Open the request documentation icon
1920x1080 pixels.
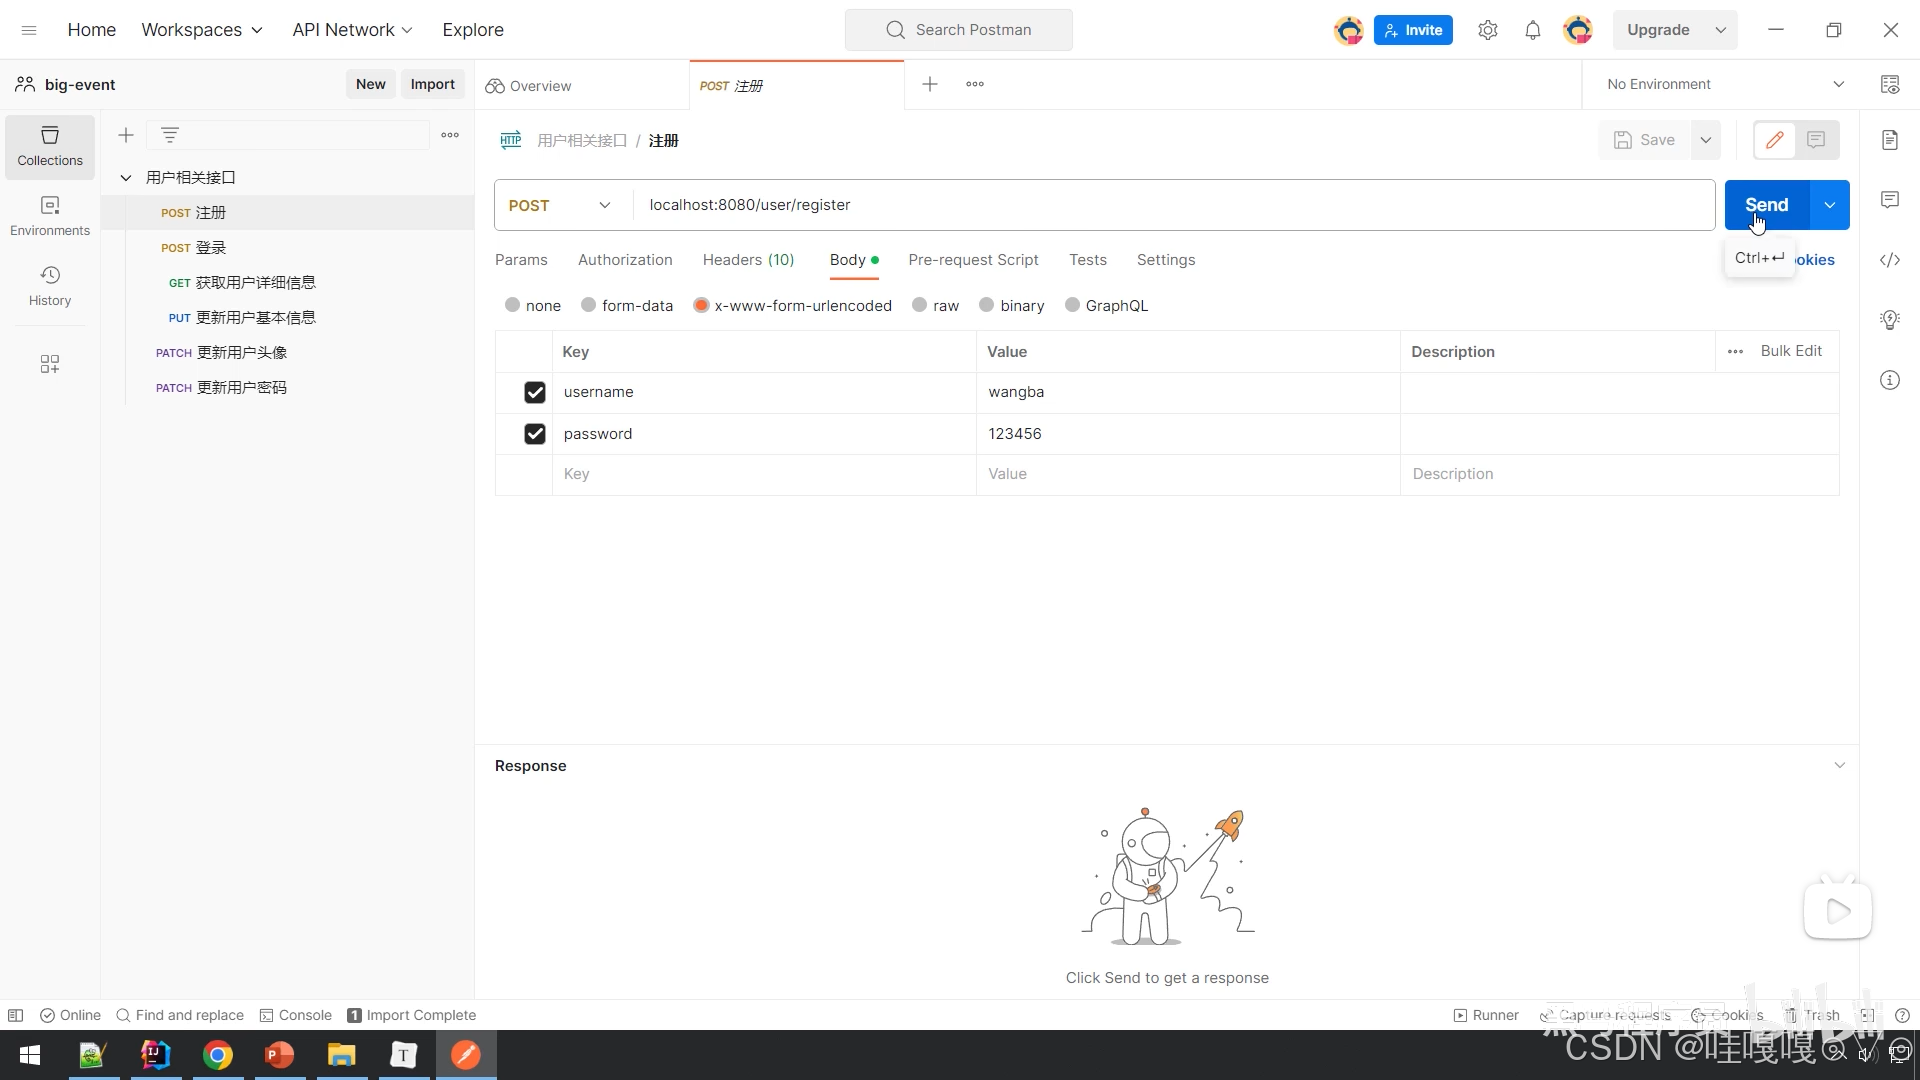click(x=1889, y=140)
